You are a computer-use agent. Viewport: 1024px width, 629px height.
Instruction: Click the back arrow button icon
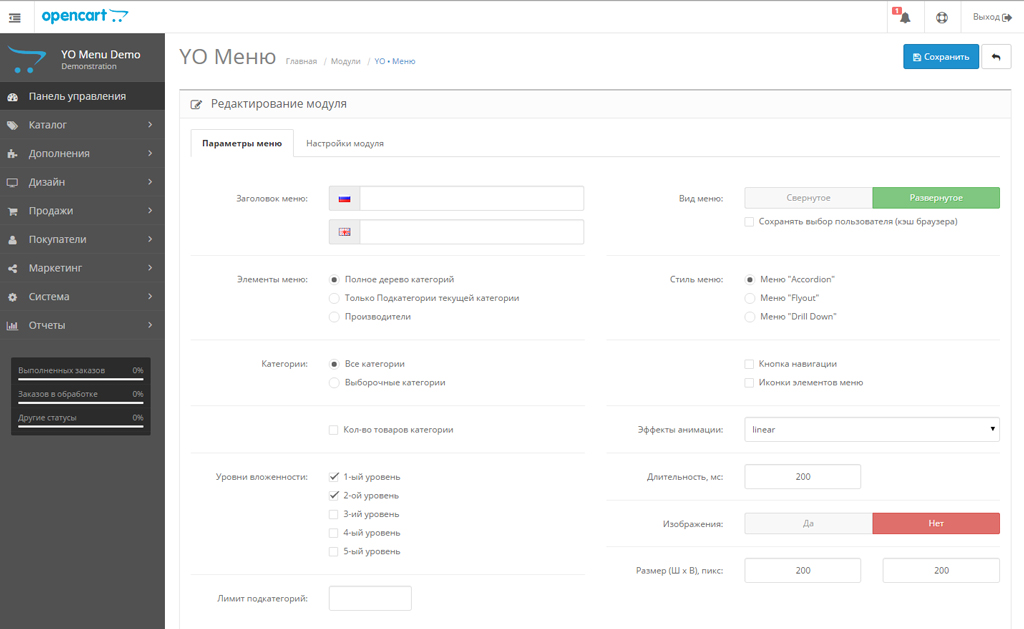[995, 57]
